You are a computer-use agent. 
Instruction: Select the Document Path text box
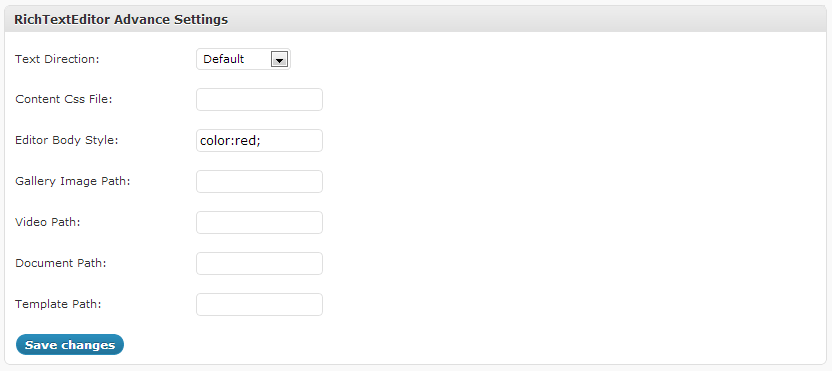[x=259, y=263]
